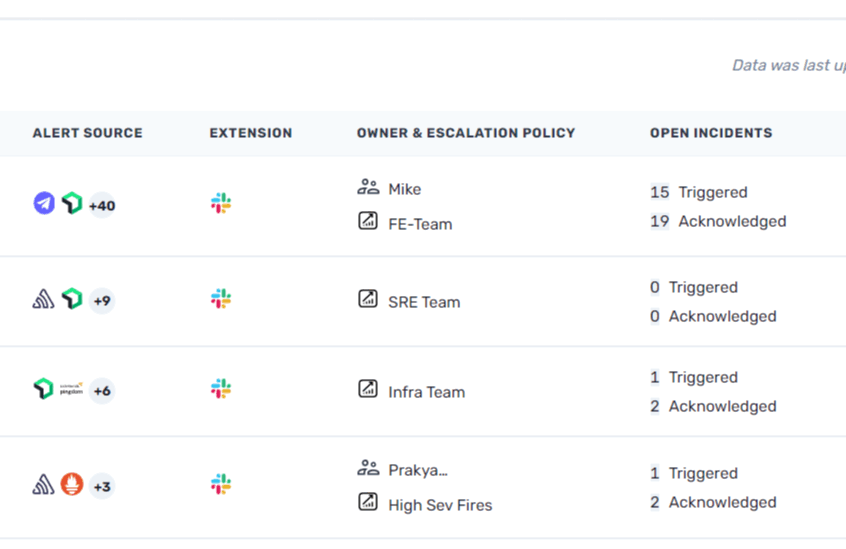Image resolution: width=846 pixels, height=549 pixels.
Task: Click the purple paper-plane alert source icon
Action: point(44,204)
